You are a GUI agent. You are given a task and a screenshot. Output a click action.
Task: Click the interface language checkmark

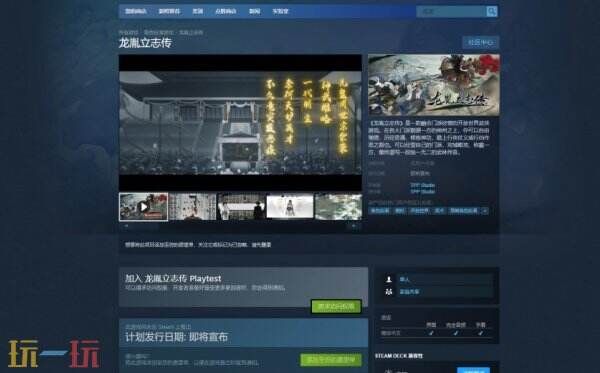tap(431, 333)
